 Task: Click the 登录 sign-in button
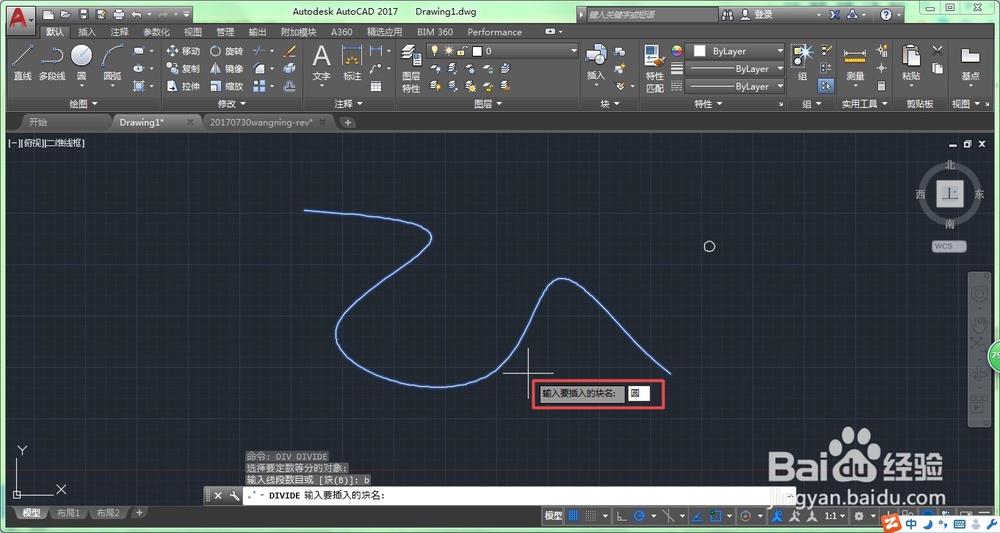pos(757,14)
